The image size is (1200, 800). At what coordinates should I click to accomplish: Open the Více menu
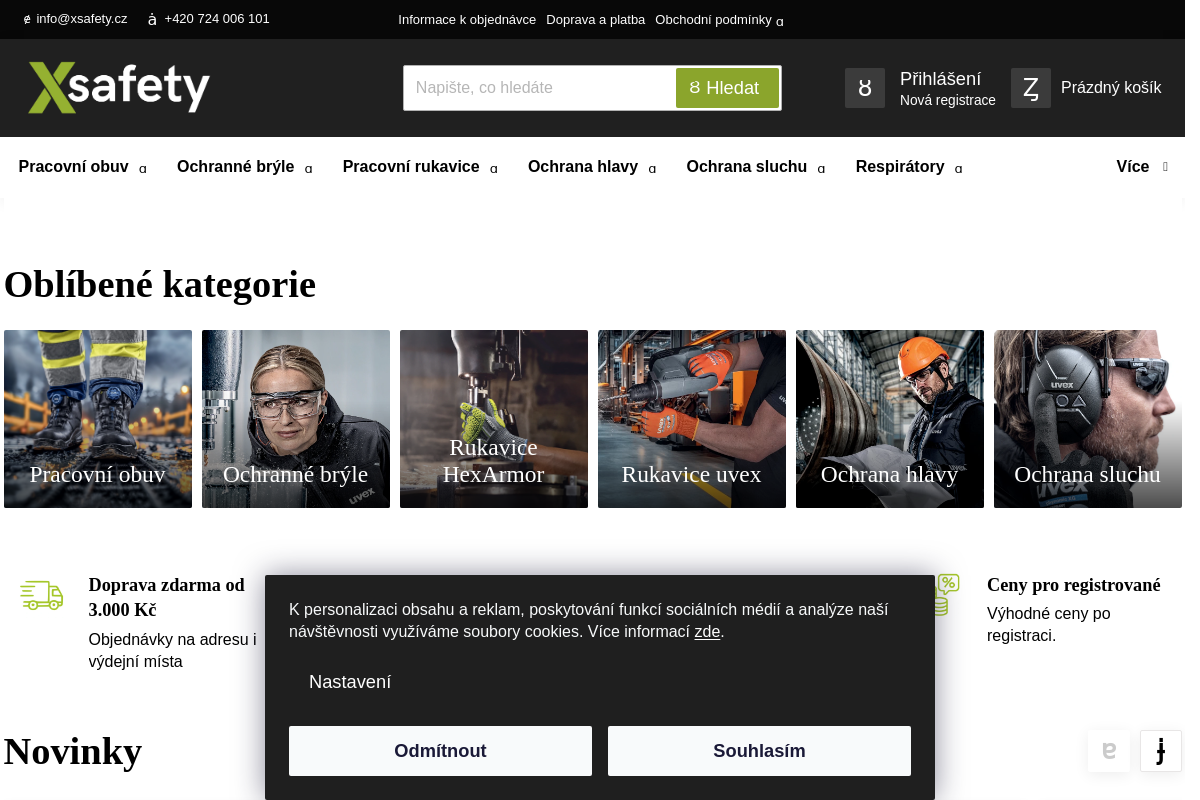[x=1142, y=167]
